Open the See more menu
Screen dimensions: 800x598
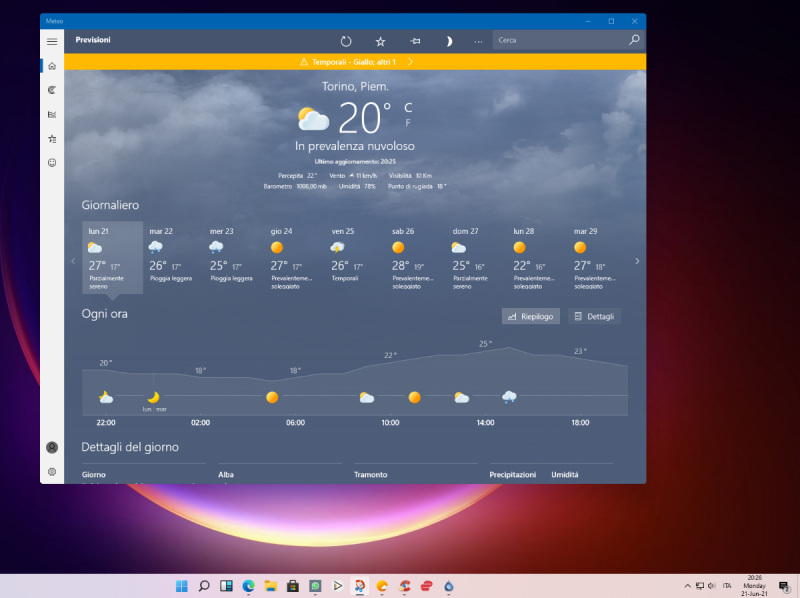click(477, 41)
